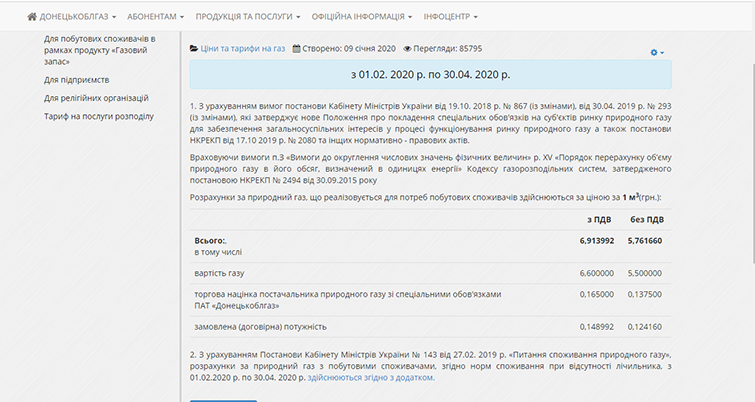
Task: Click capacity value 0,148992
Action: [x=597, y=327]
